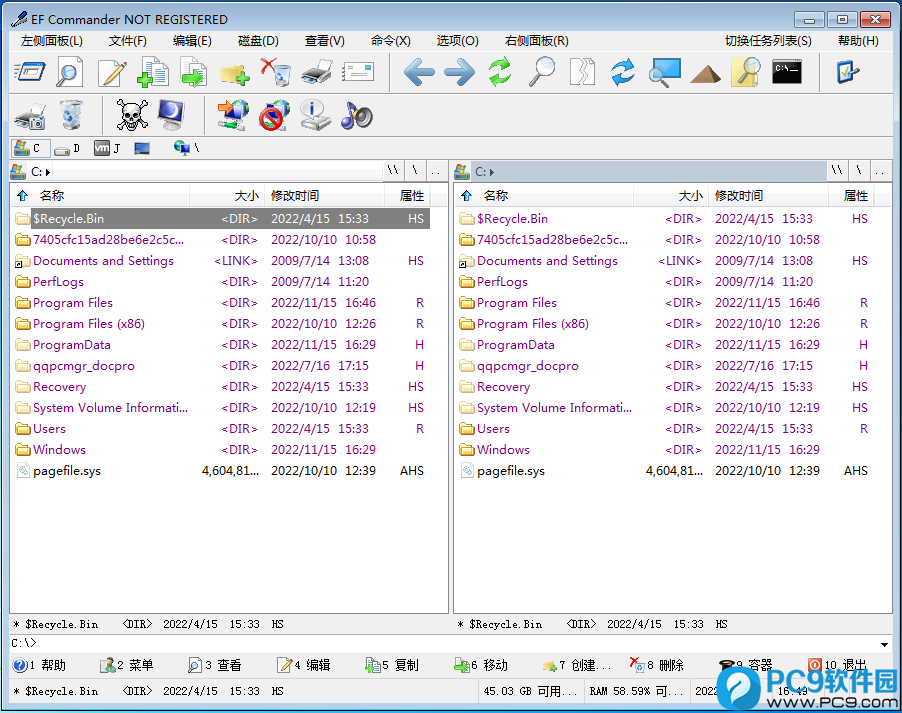
Task: Click the blue checkmark options icon
Action: [x=847, y=73]
